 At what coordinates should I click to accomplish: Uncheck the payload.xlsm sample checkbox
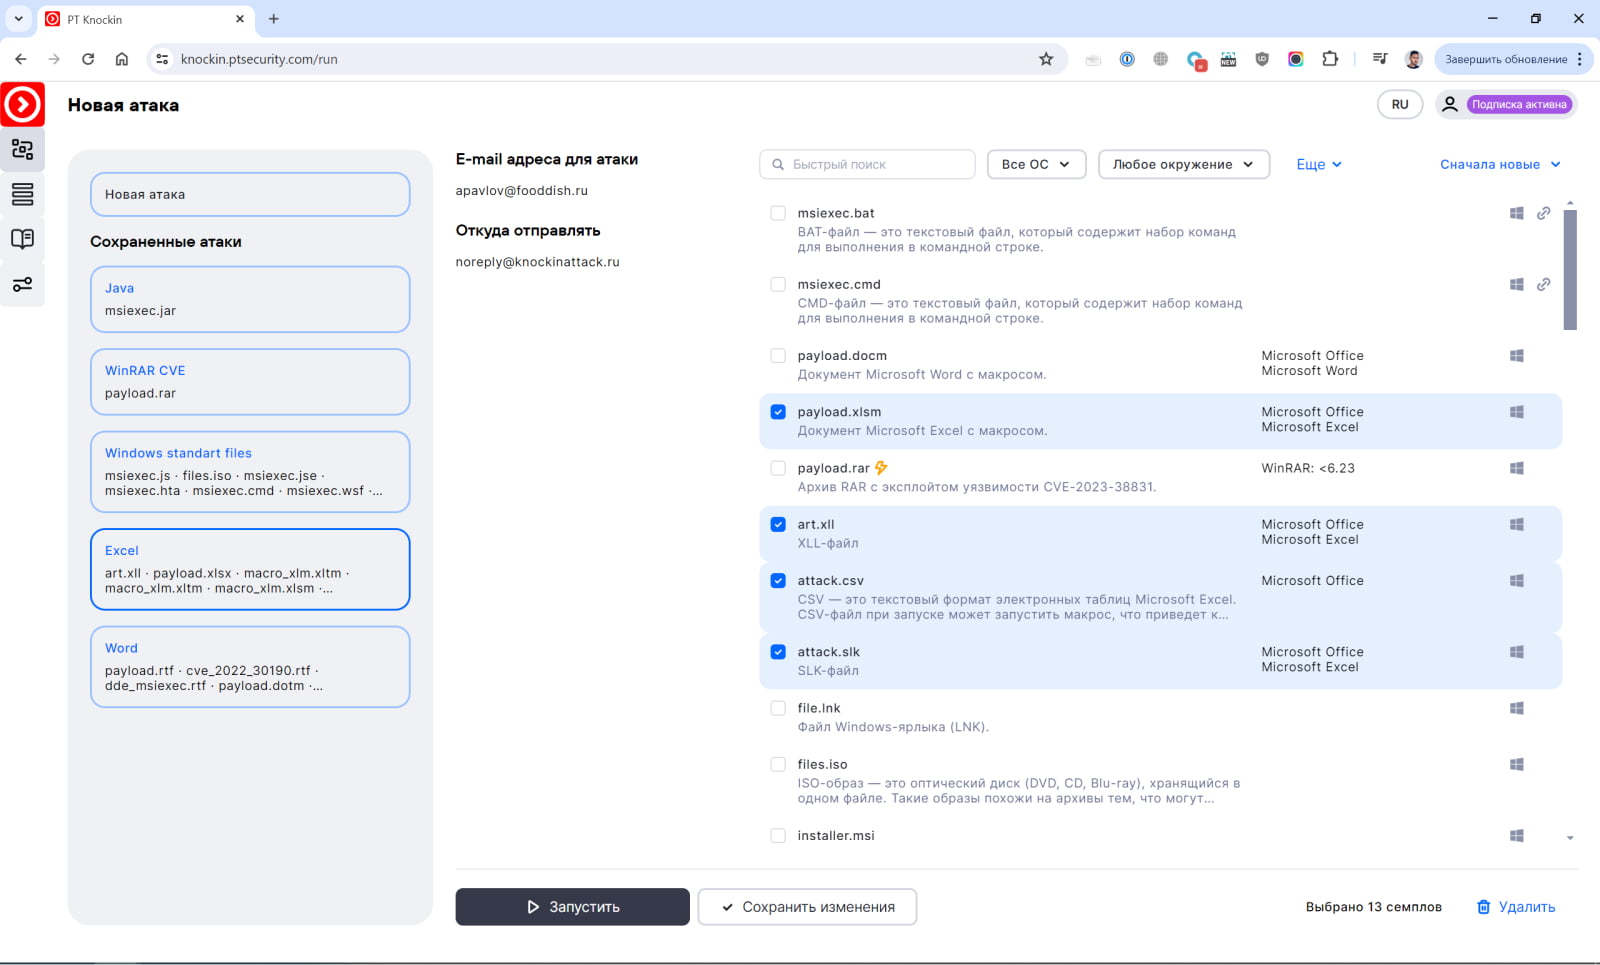point(778,411)
